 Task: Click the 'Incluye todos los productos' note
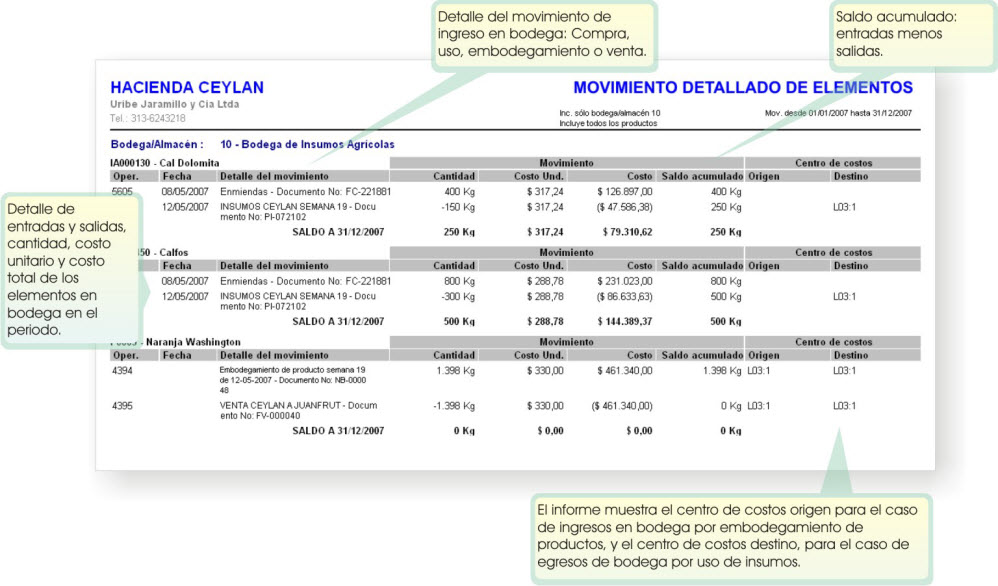[x=608, y=123]
